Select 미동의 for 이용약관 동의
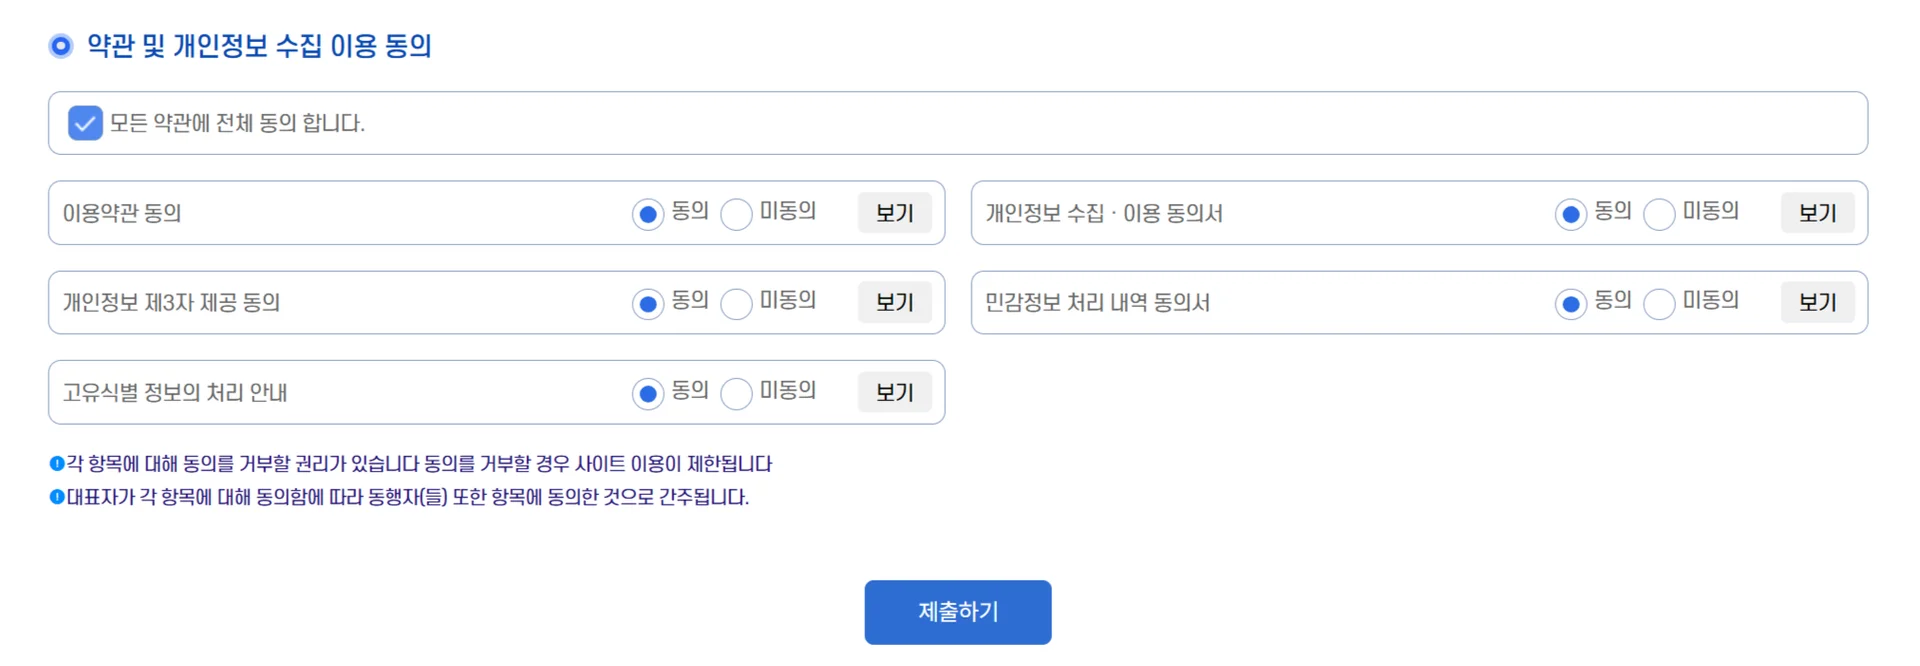The width and height of the screenshot is (1920, 666). click(x=736, y=214)
